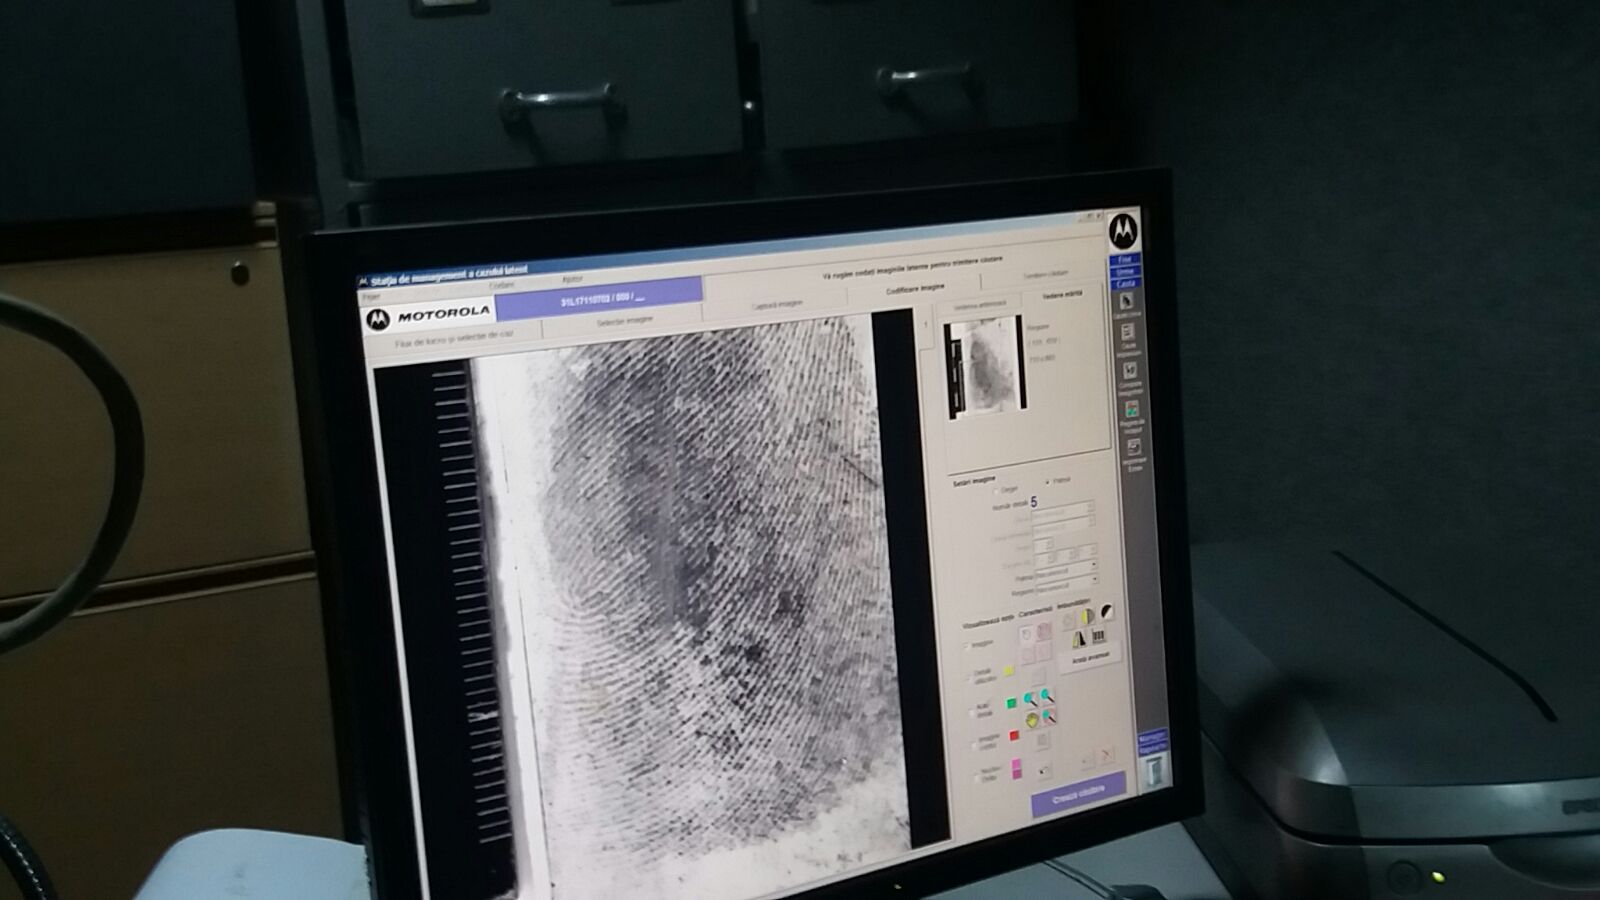Viewport: 1600px width, 900px height.
Task: Click the blue case number field in the header
Action: [600, 296]
